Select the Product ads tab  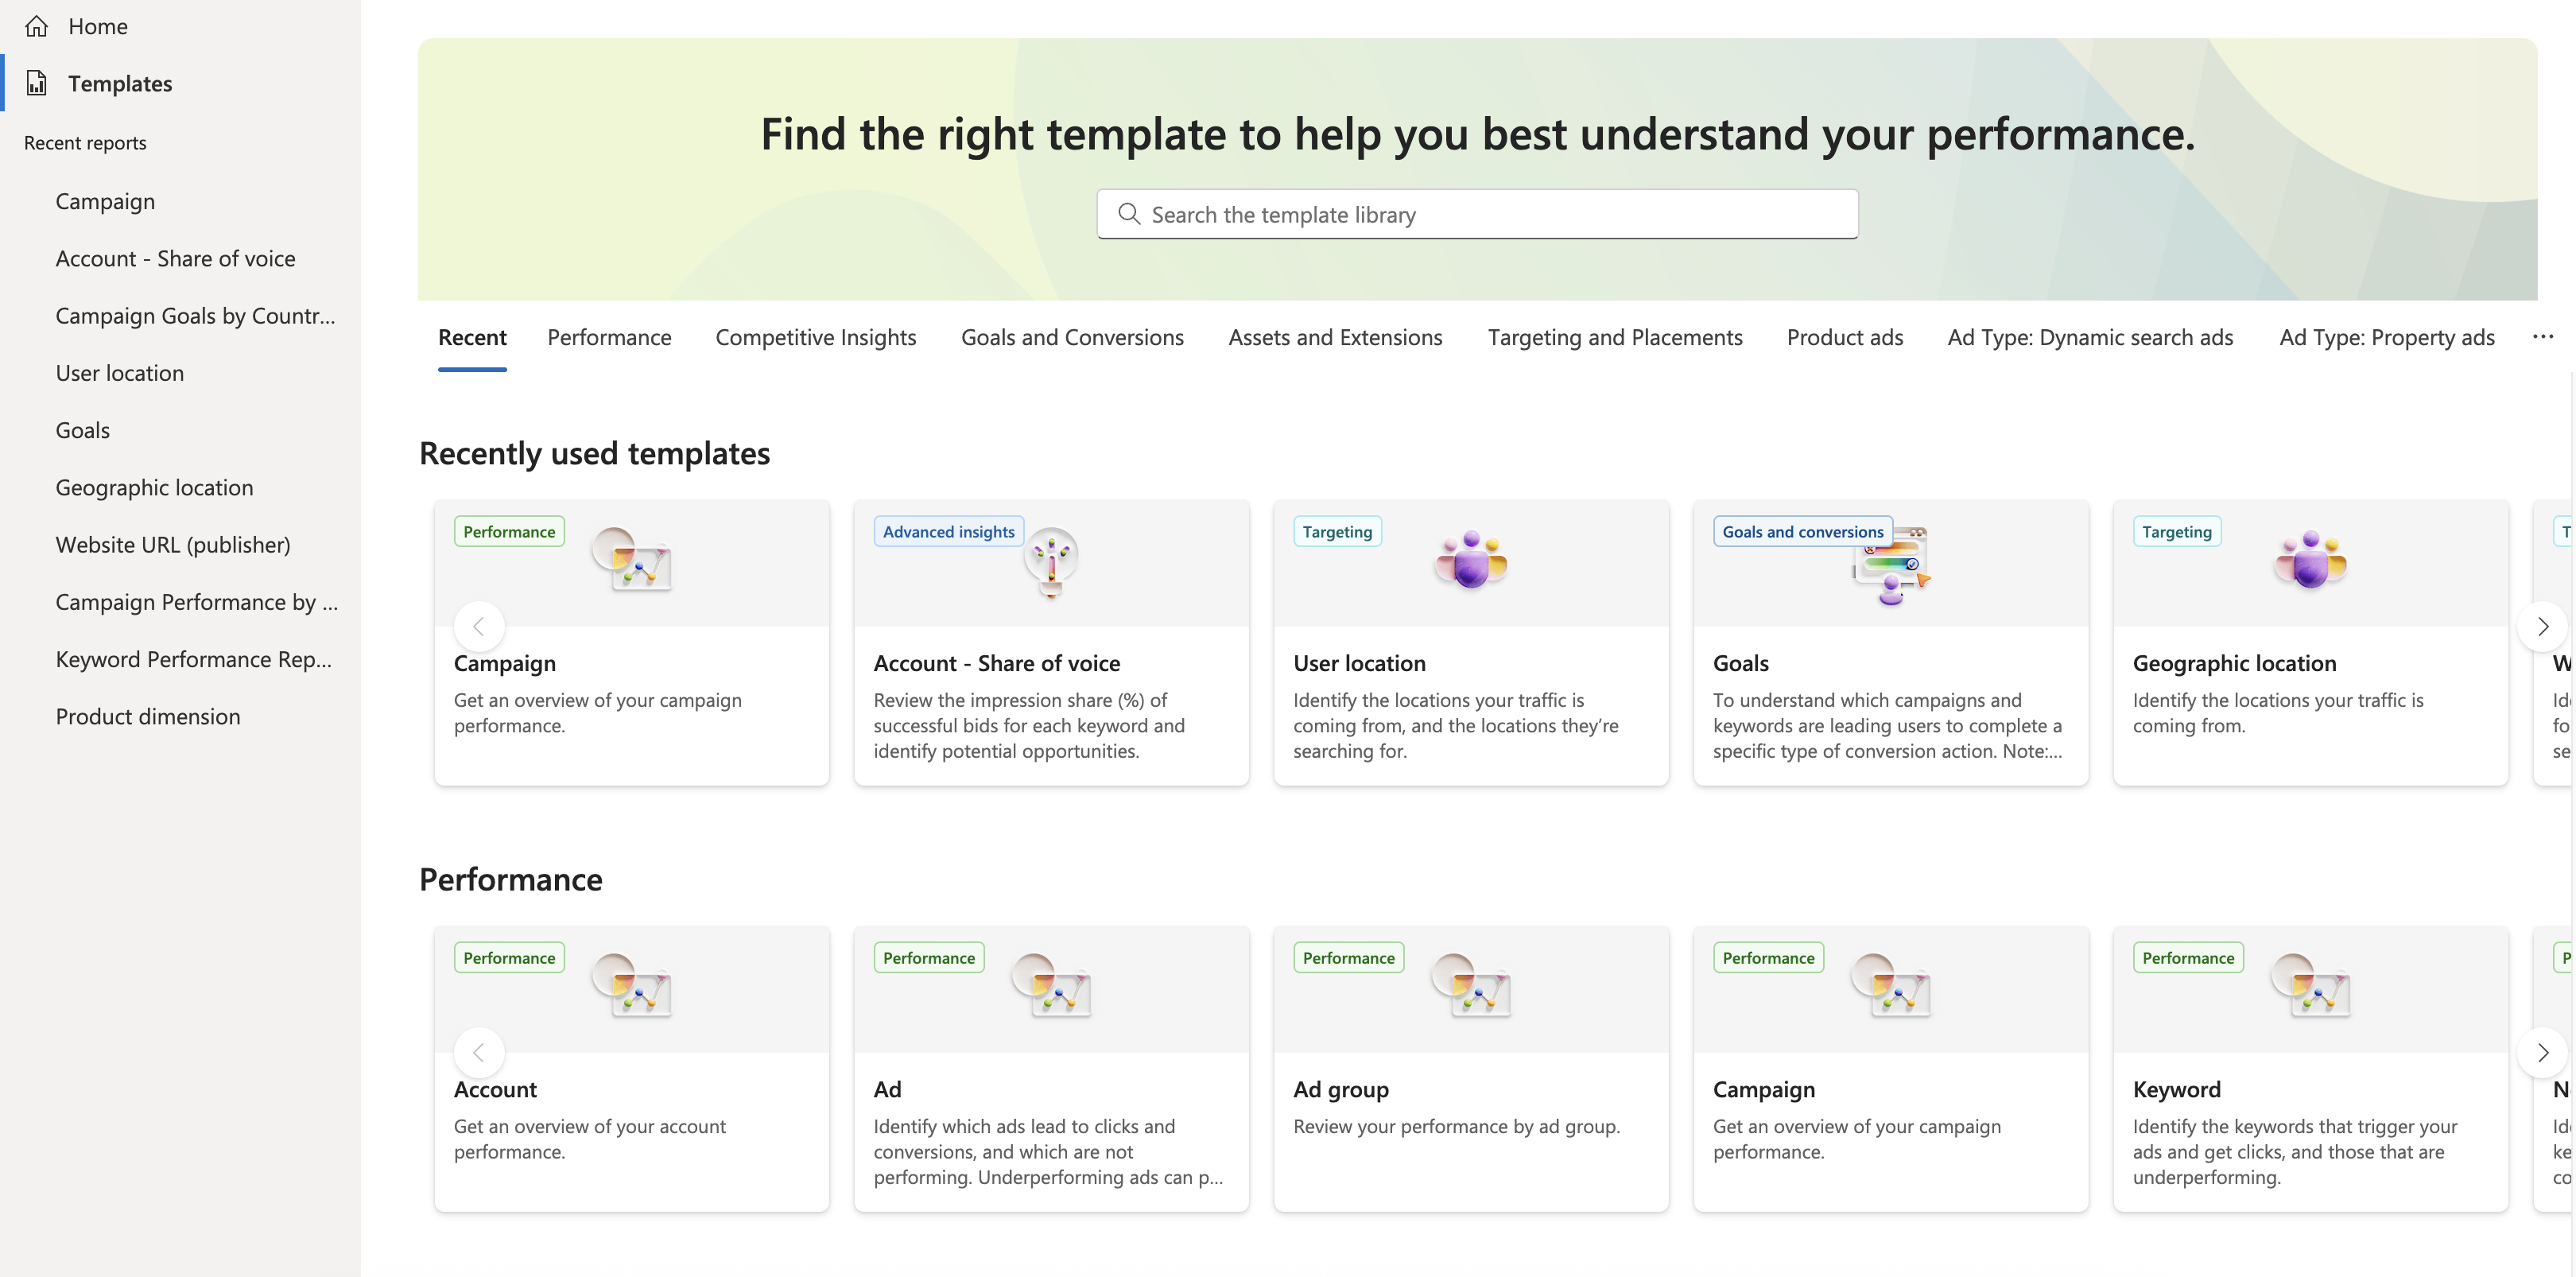click(1845, 338)
